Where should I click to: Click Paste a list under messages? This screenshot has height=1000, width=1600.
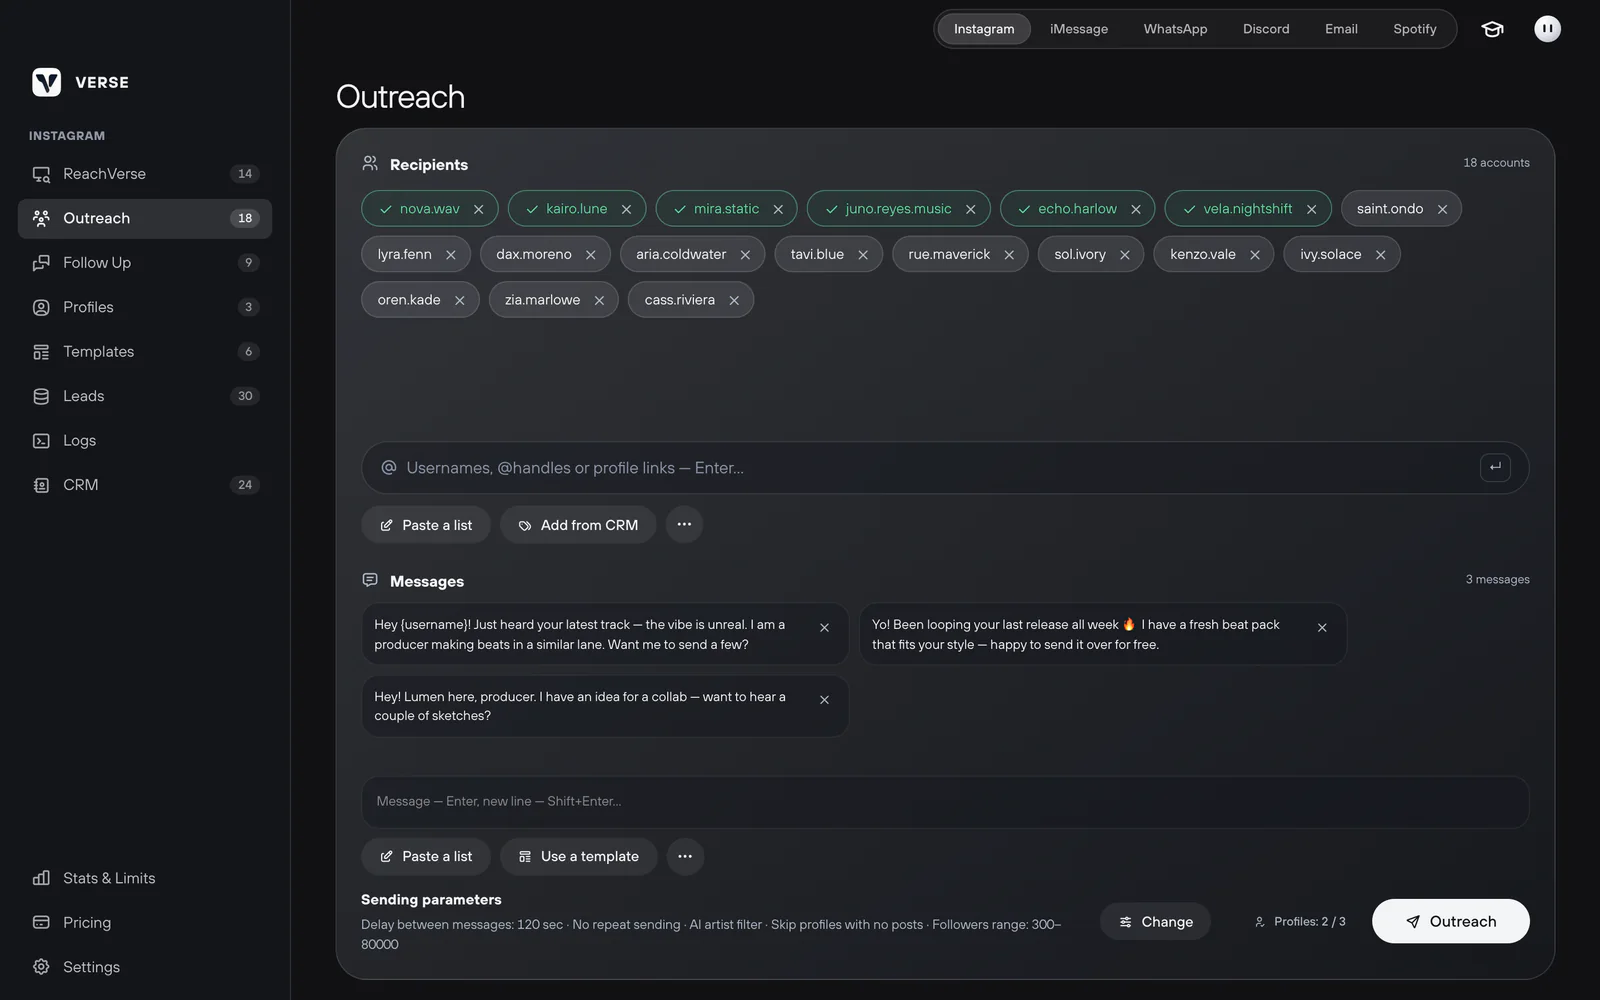(x=426, y=856)
